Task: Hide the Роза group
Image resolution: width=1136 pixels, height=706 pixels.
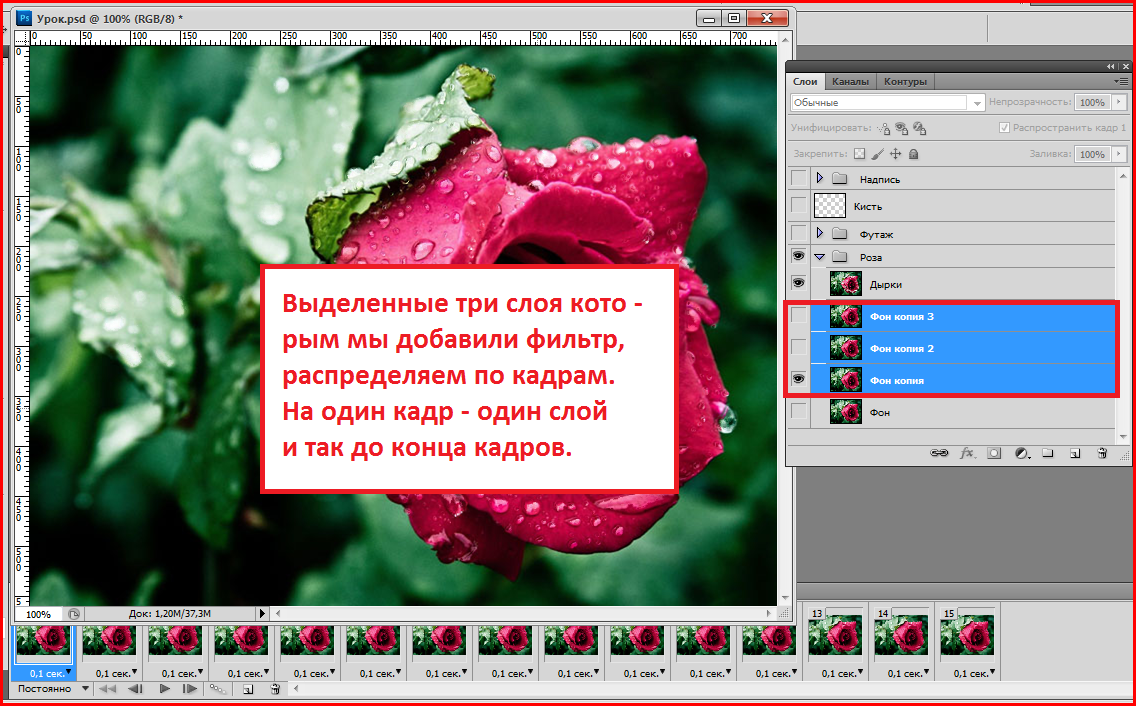Action: tap(798, 256)
